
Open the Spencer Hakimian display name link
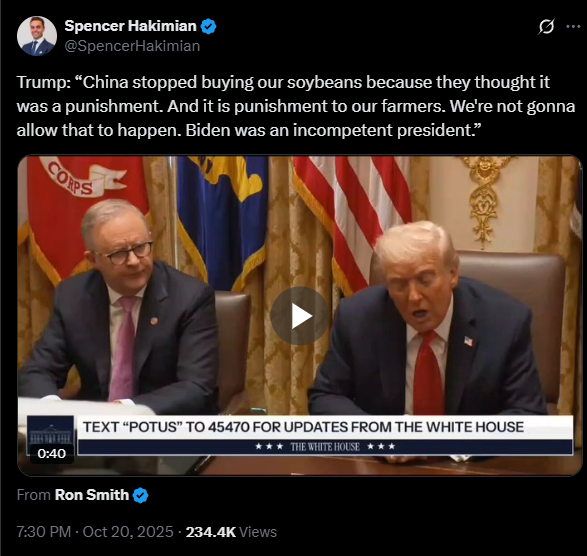pos(130,26)
